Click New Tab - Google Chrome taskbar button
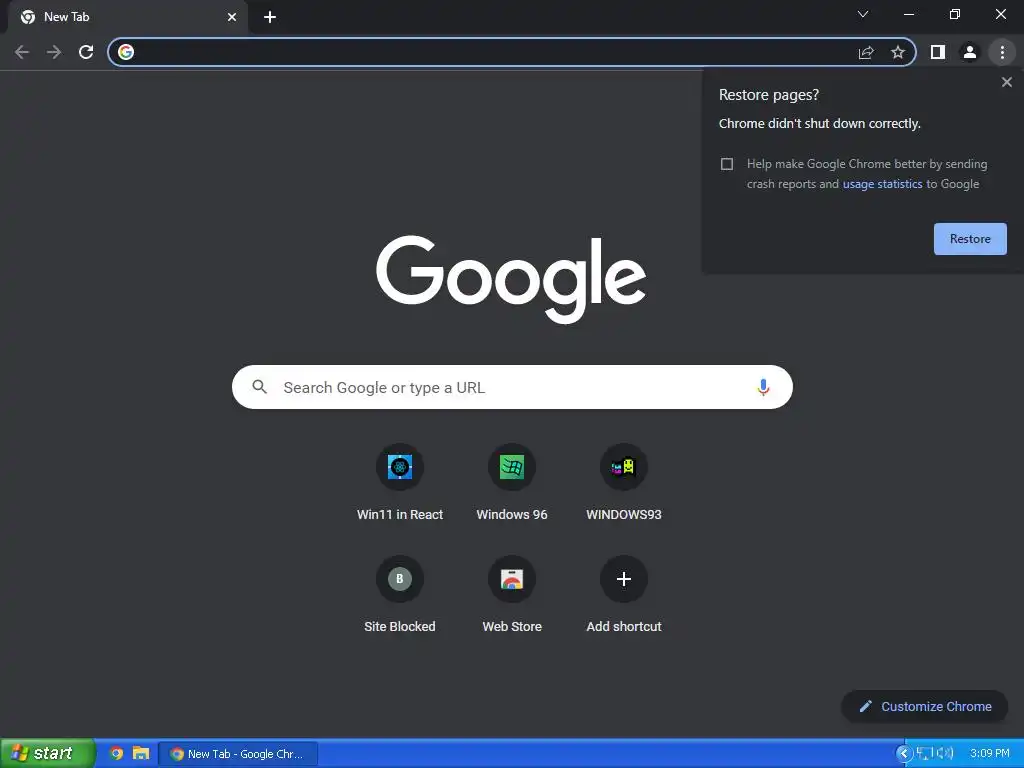 [x=238, y=754]
